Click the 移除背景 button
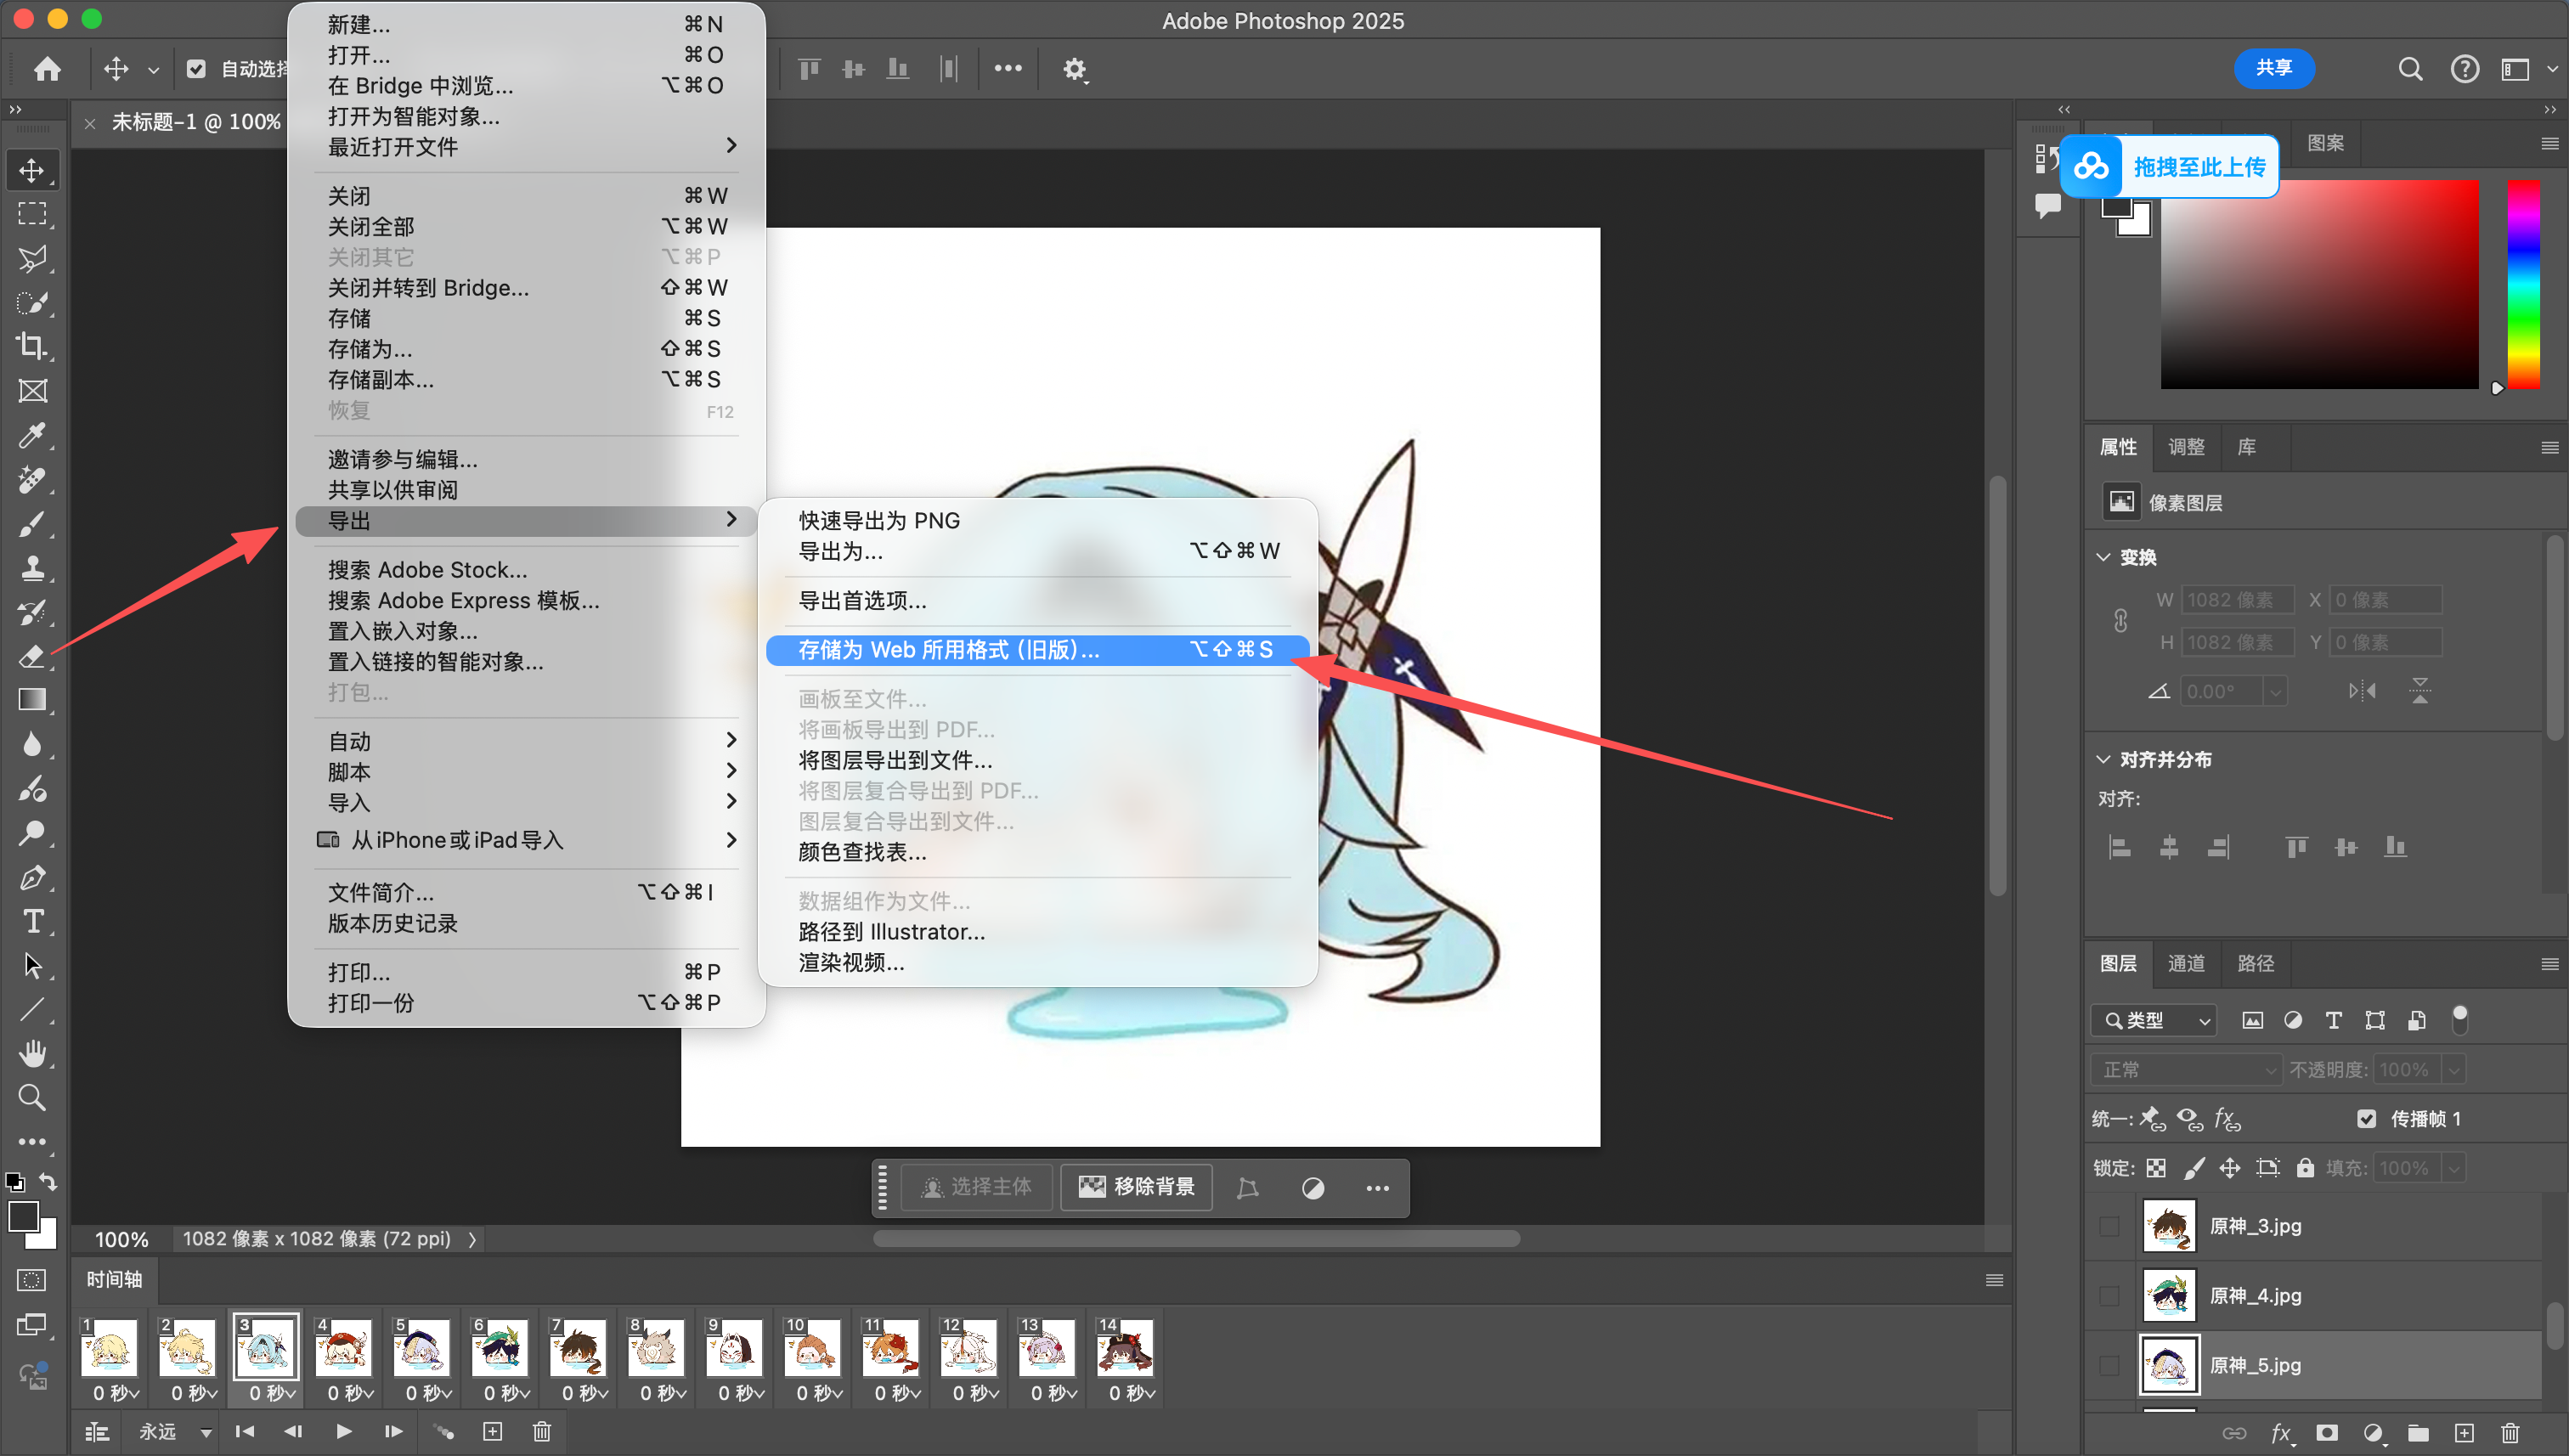Image resolution: width=2569 pixels, height=1456 pixels. point(1137,1187)
